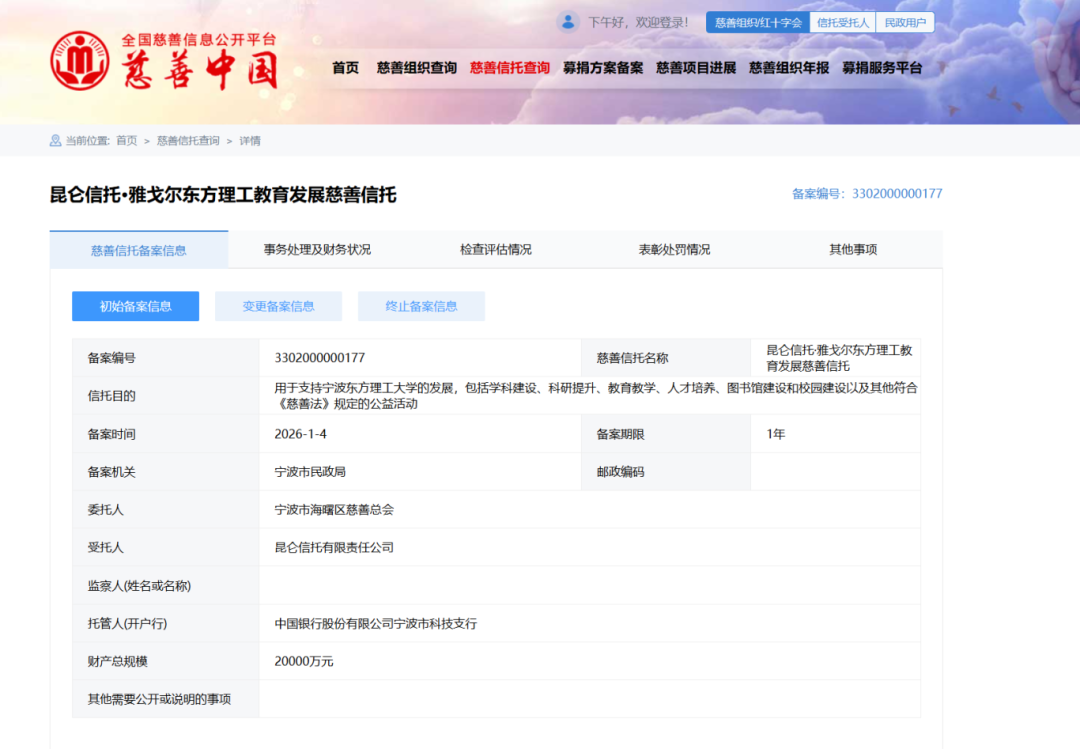Open the 其他事项 tab
Viewport: 1080px width, 749px height.
point(852,250)
